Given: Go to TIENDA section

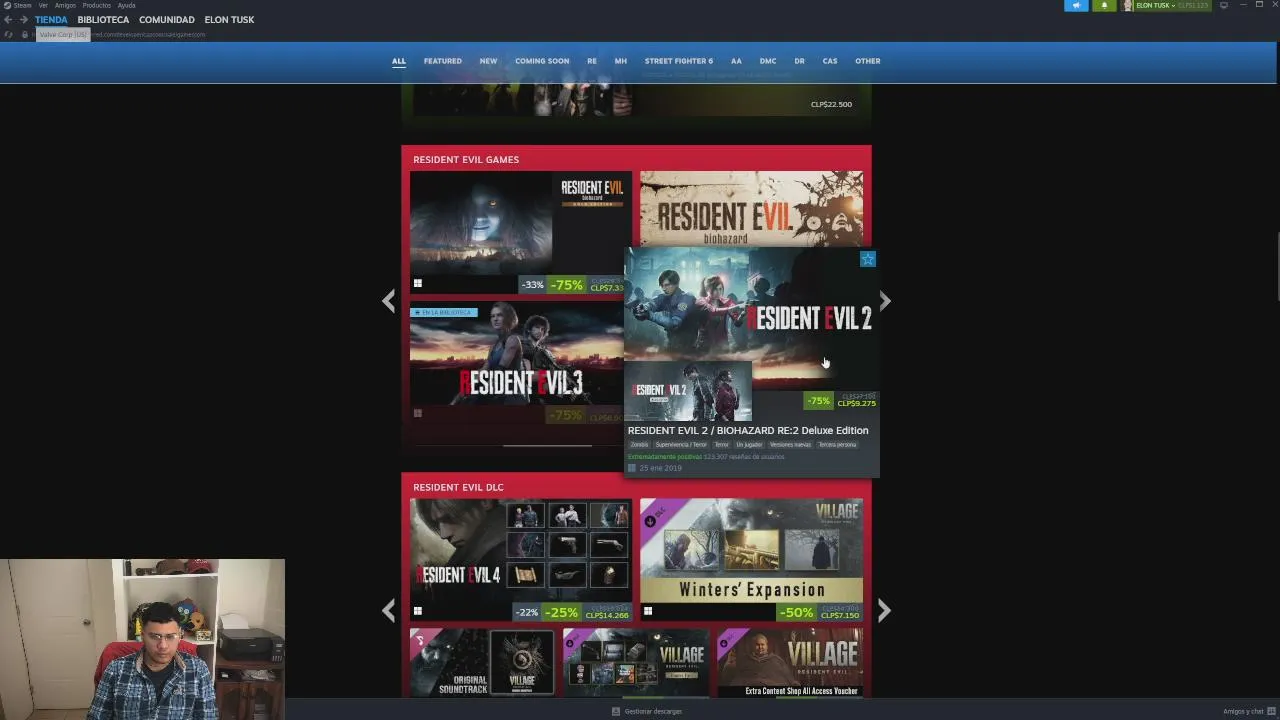Looking at the screenshot, I should point(51,20).
